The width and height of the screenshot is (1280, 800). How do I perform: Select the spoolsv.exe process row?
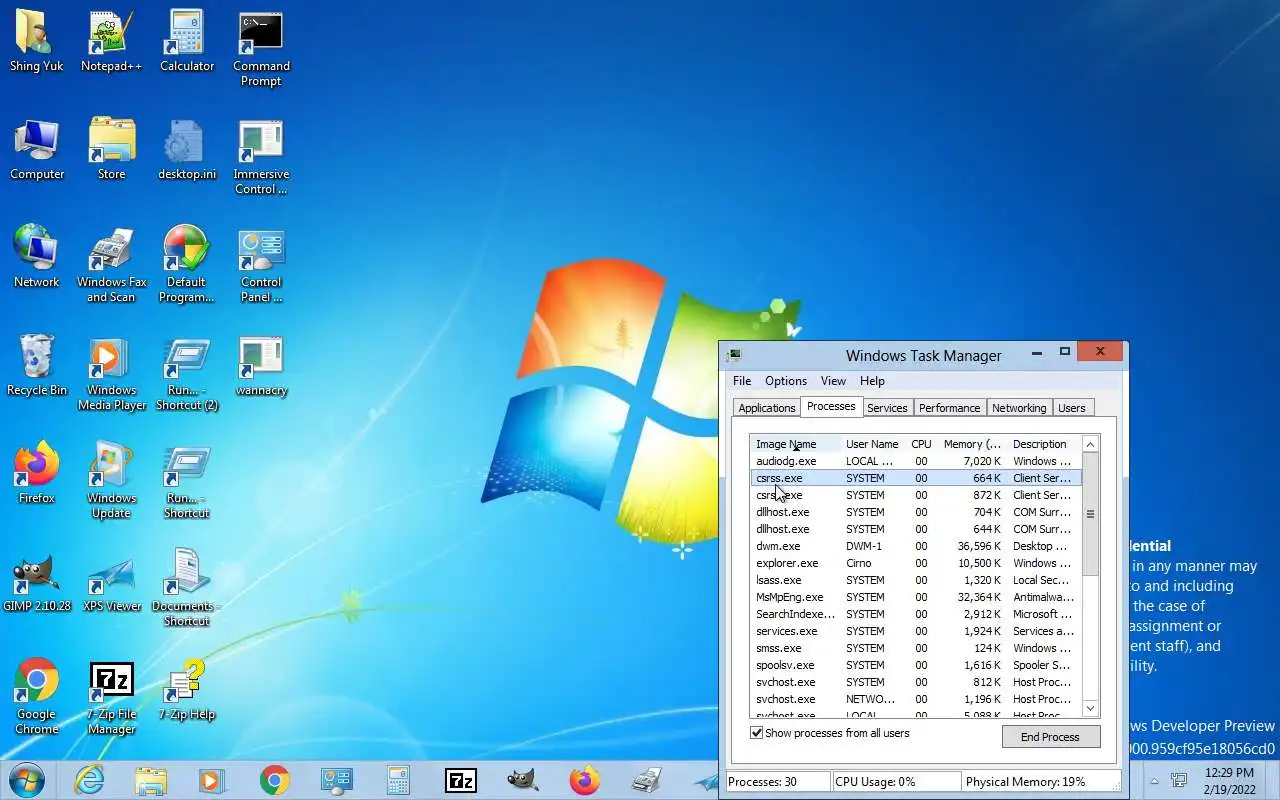pyautogui.click(x=916, y=665)
